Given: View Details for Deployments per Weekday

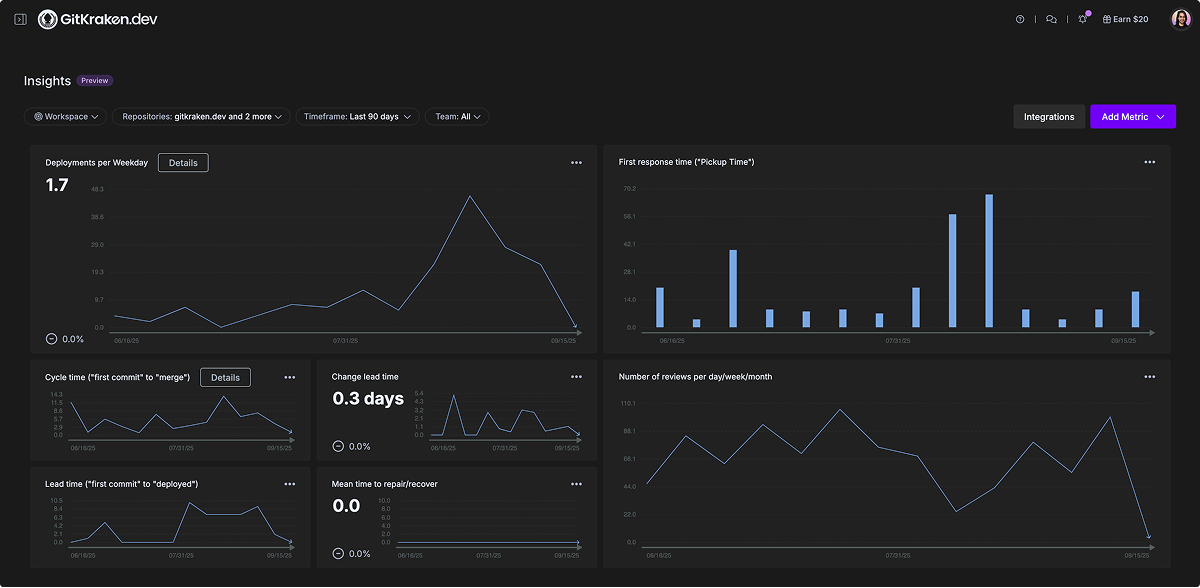Looking at the screenshot, I should [183, 162].
